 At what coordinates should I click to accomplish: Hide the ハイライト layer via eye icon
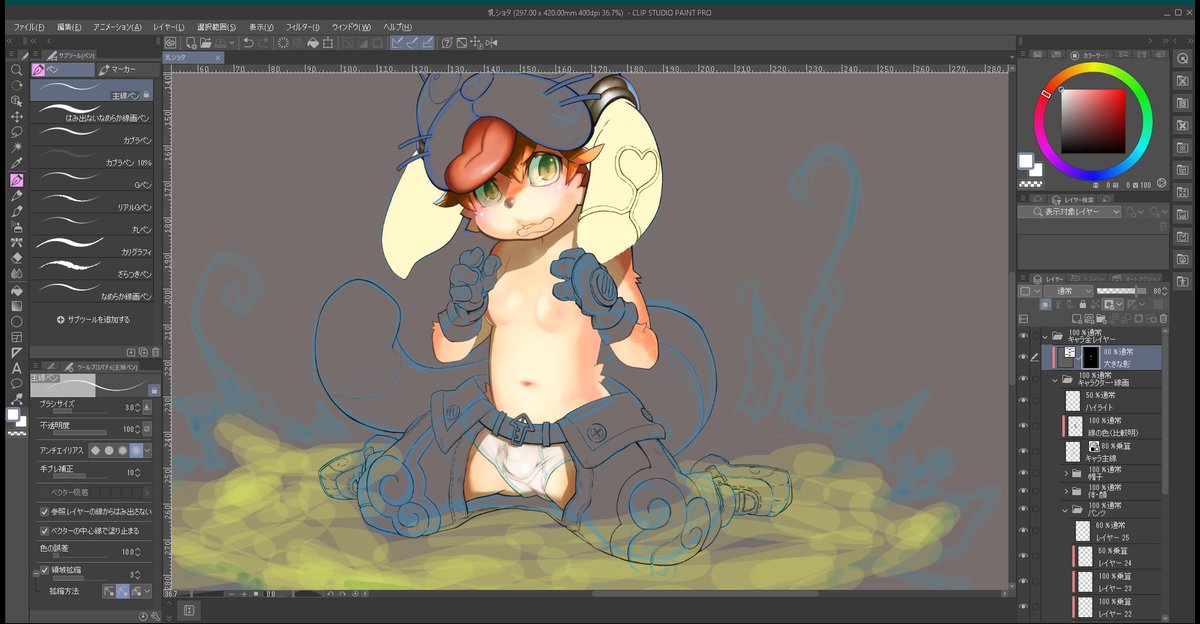pyautogui.click(x=1022, y=400)
